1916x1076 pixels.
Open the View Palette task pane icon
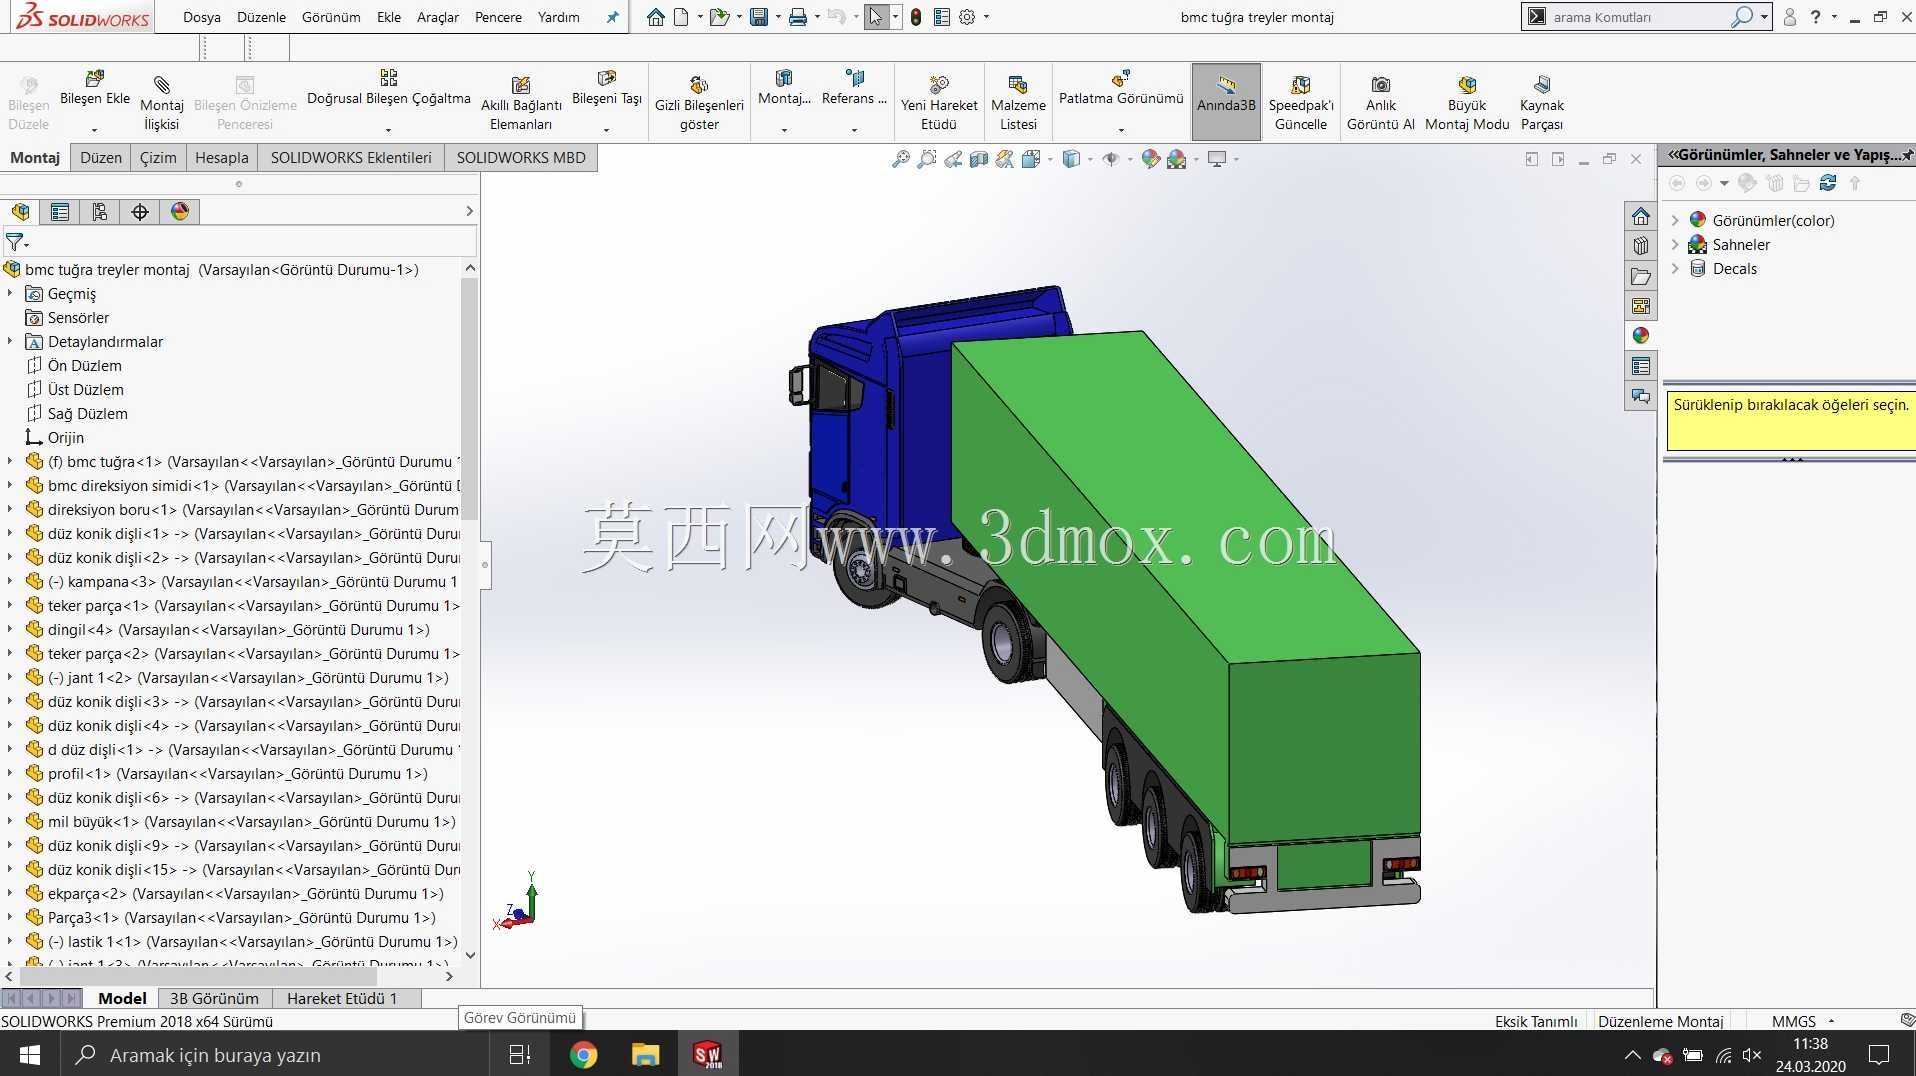coord(1641,306)
